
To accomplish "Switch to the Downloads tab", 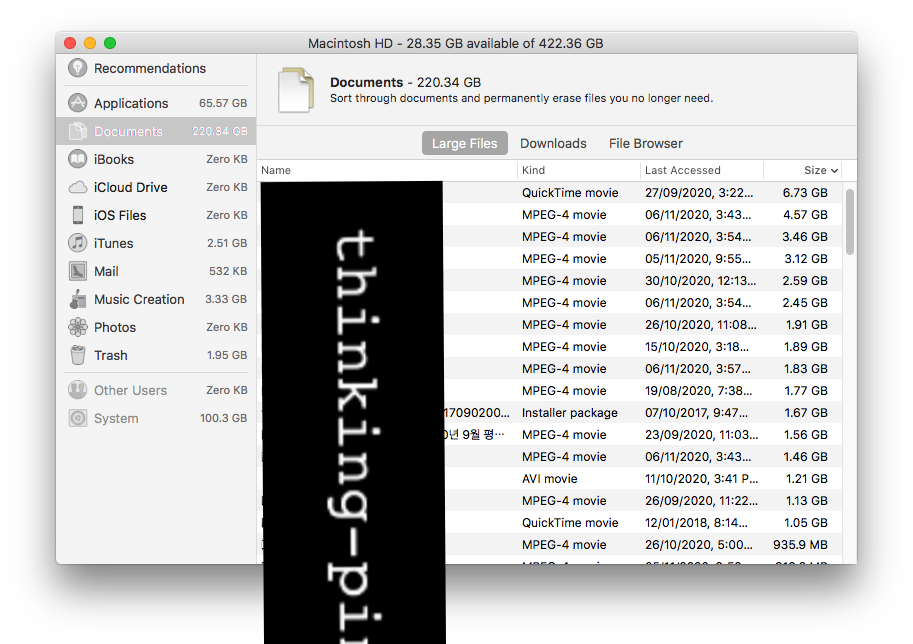I will (x=553, y=143).
